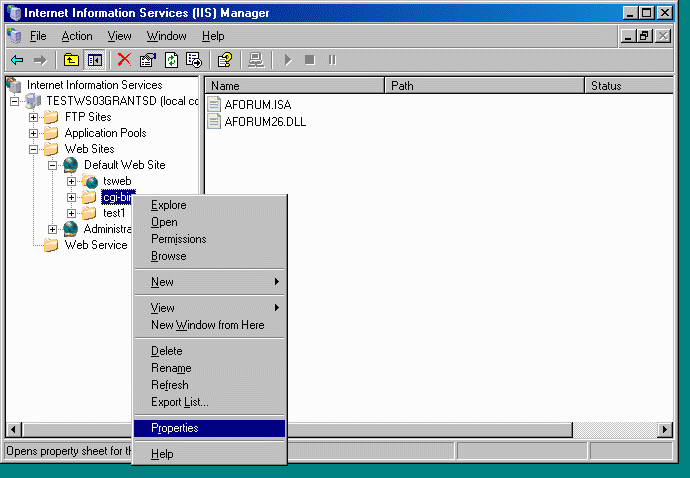Viewport: 690px width, 478px height.
Task: Choose Rename in the context menu
Action: point(209,368)
